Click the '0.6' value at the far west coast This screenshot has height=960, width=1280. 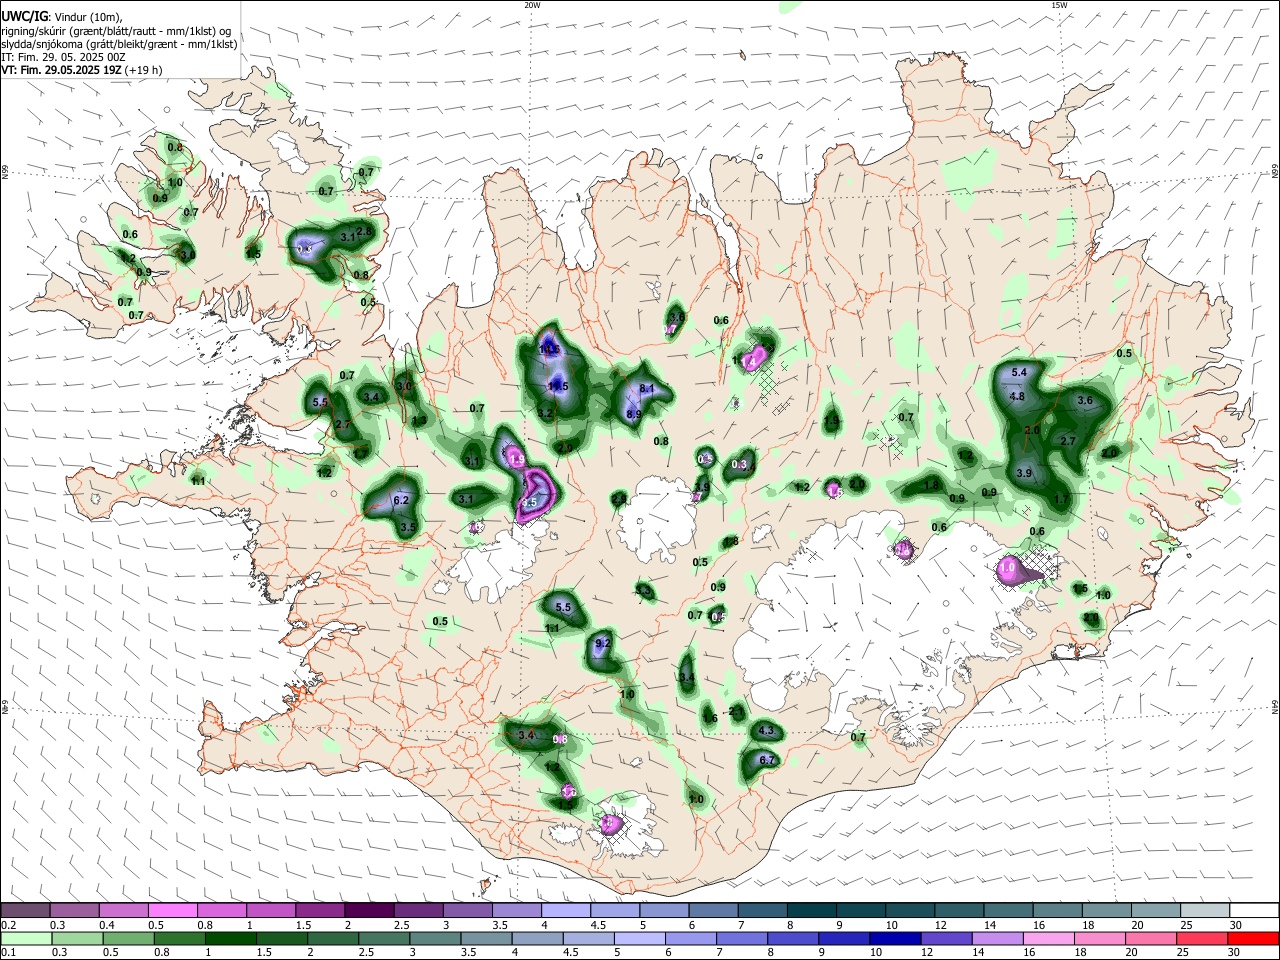tap(130, 234)
